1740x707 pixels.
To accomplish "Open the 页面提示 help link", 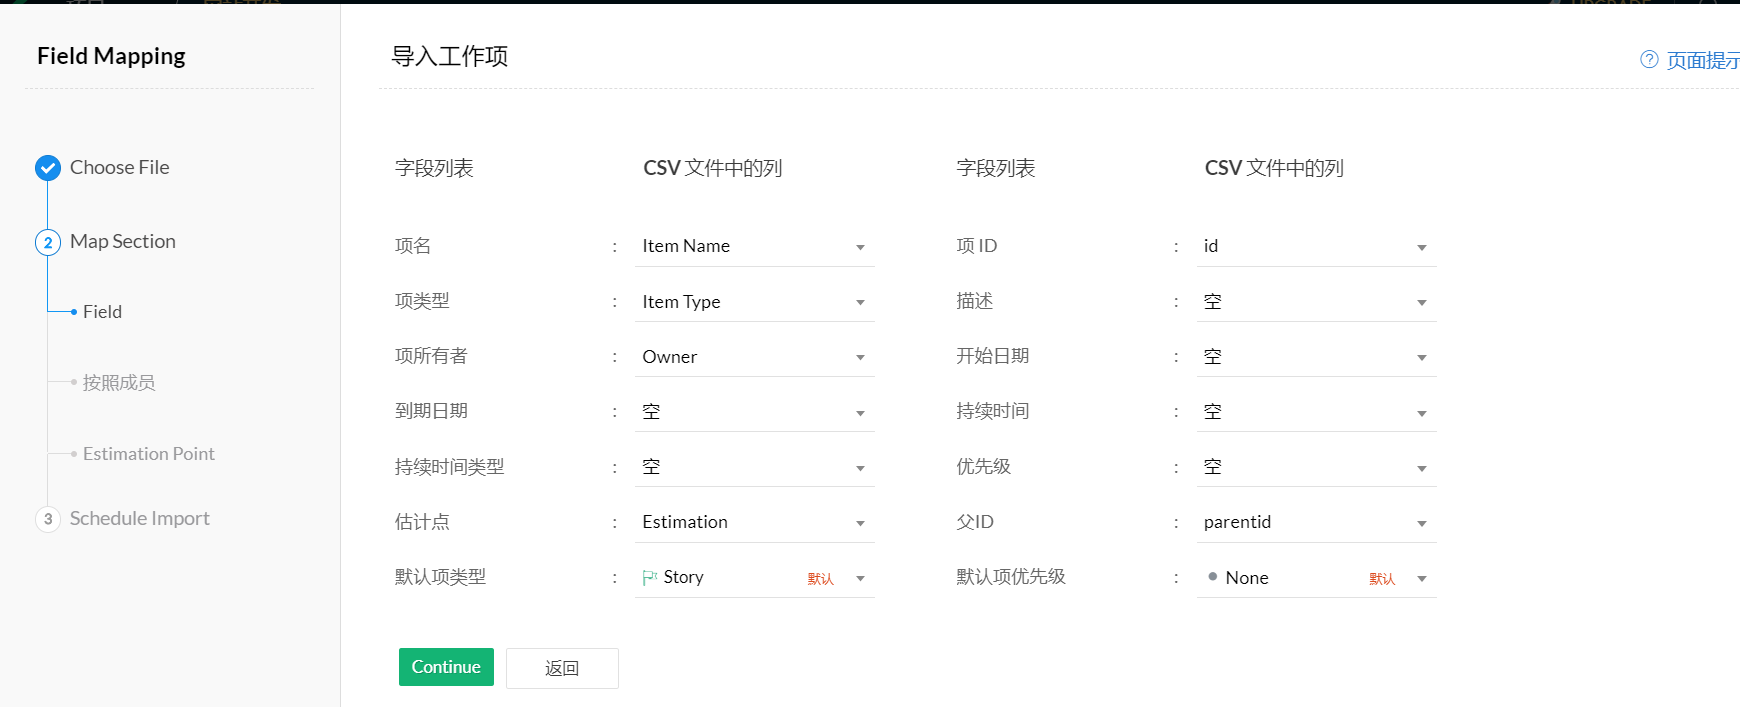I will (1702, 61).
